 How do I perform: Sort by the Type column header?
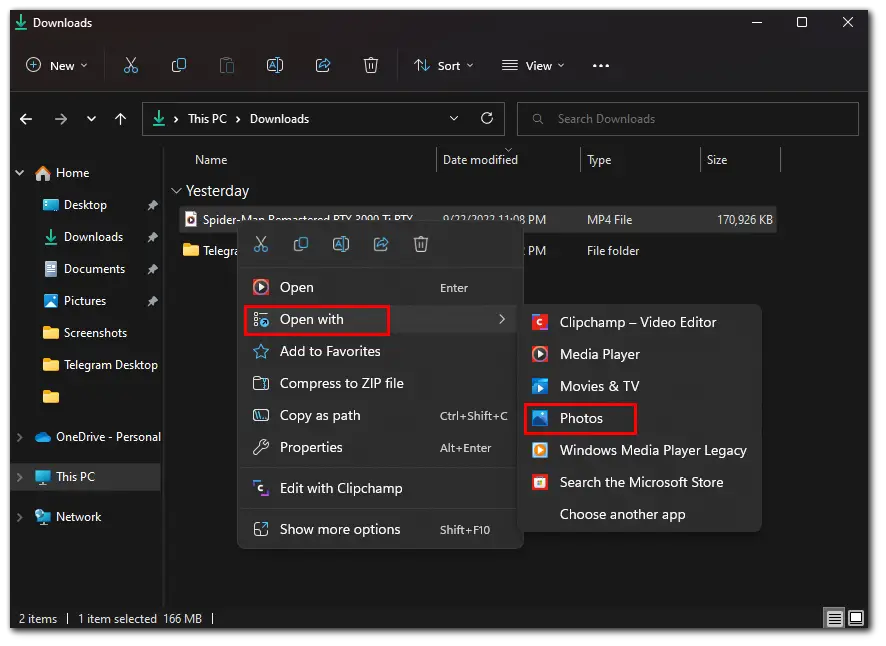[x=599, y=160]
